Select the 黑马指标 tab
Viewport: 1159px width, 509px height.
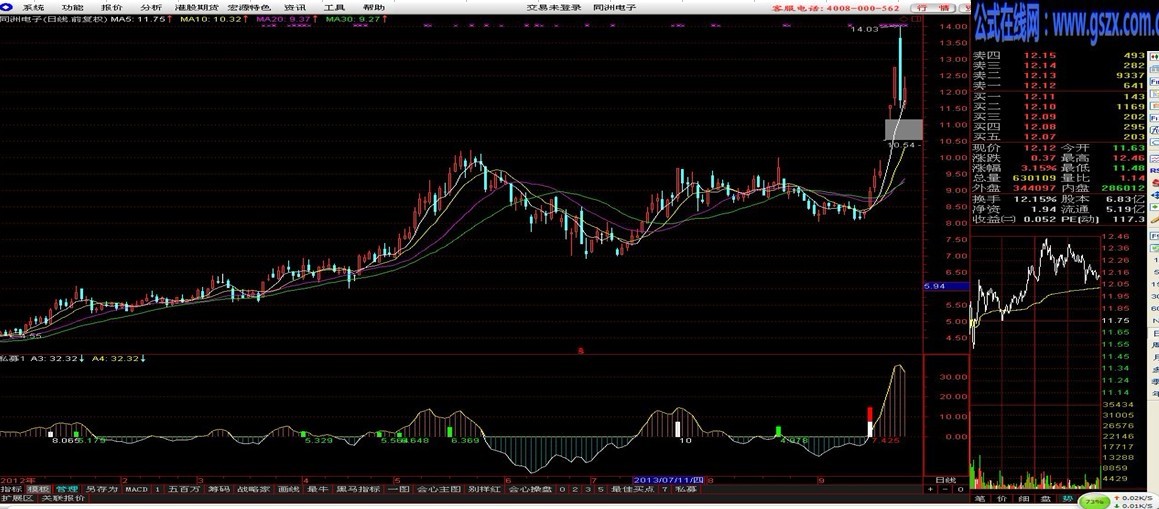tap(358, 489)
